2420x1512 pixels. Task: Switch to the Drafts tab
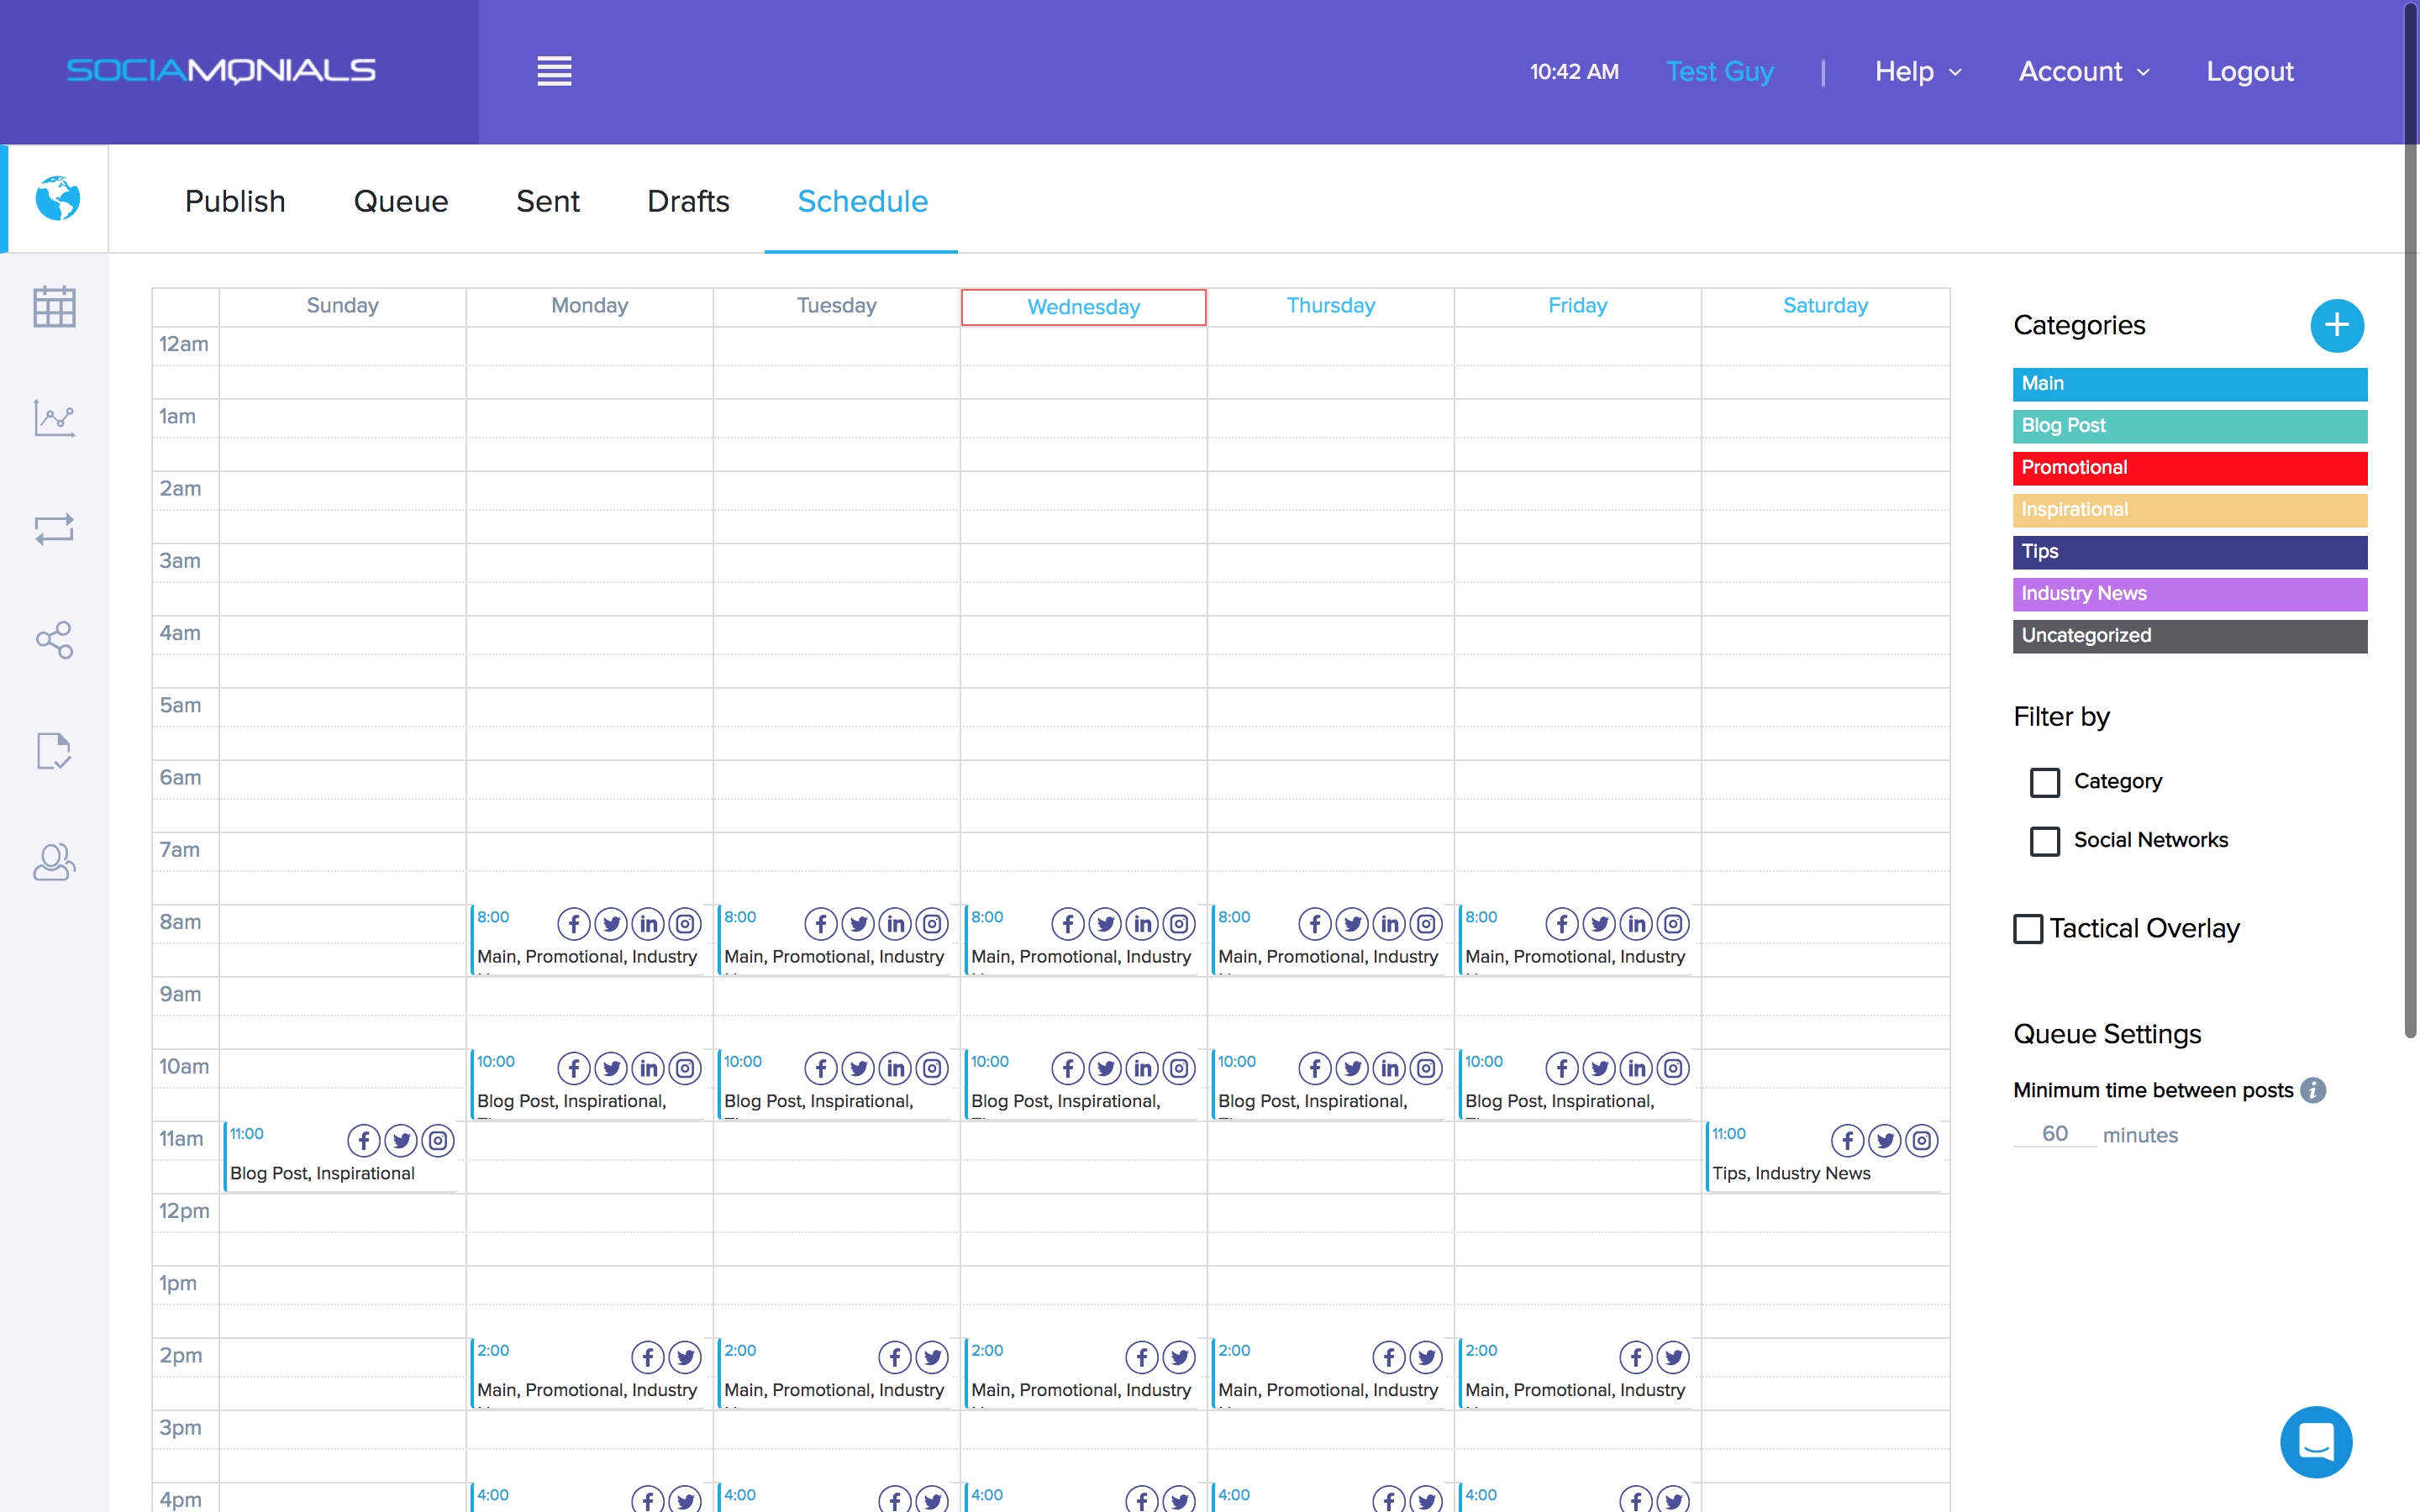point(688,201)
